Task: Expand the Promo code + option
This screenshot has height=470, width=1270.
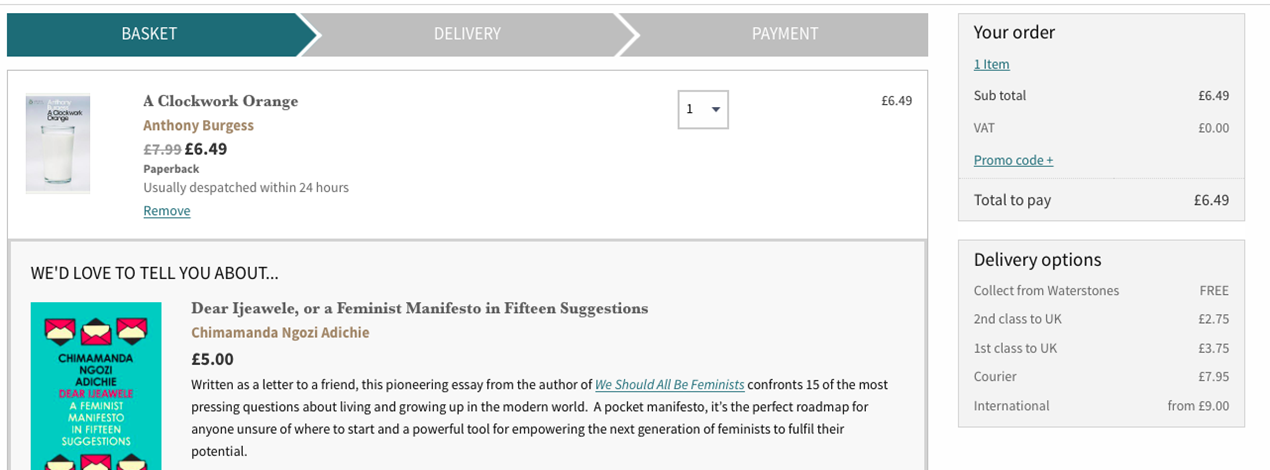Action: click(x=1013, y=160)
